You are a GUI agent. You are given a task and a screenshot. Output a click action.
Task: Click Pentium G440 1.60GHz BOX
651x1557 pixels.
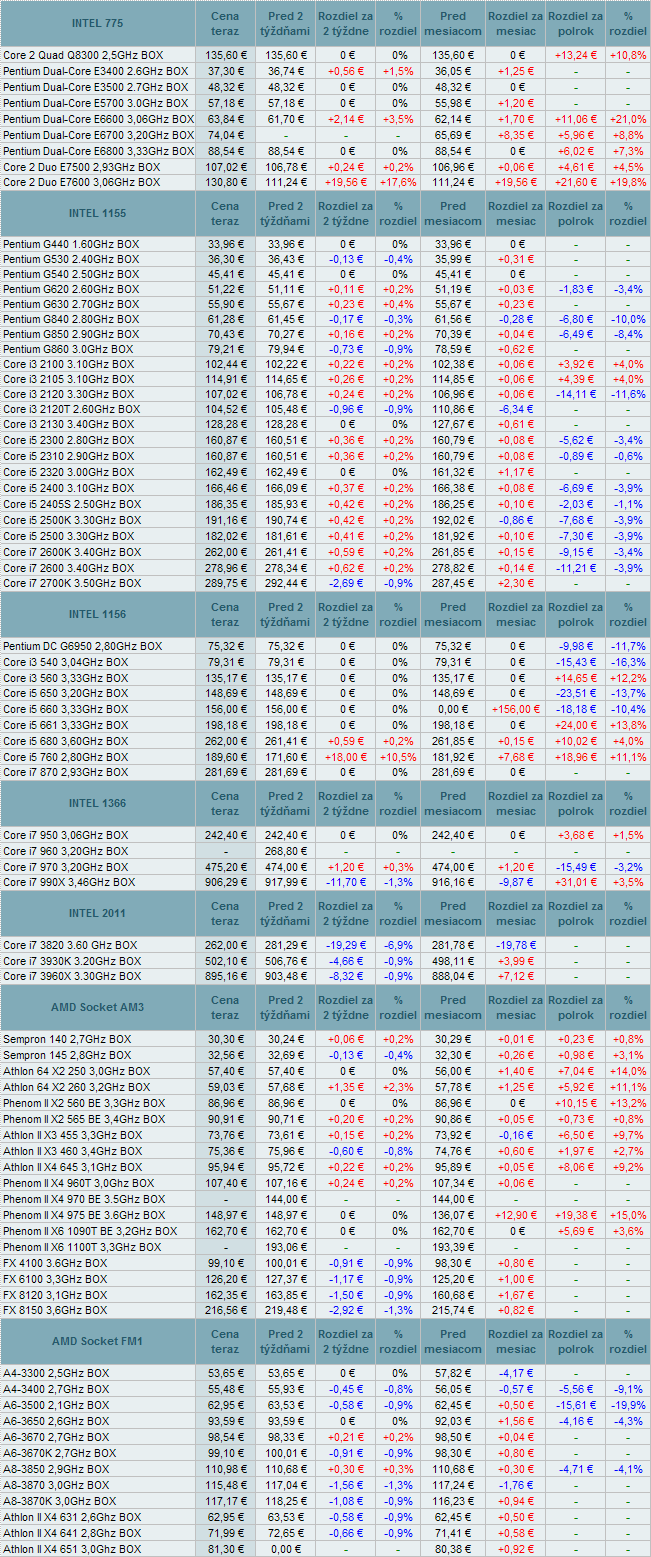coord(70,243)
